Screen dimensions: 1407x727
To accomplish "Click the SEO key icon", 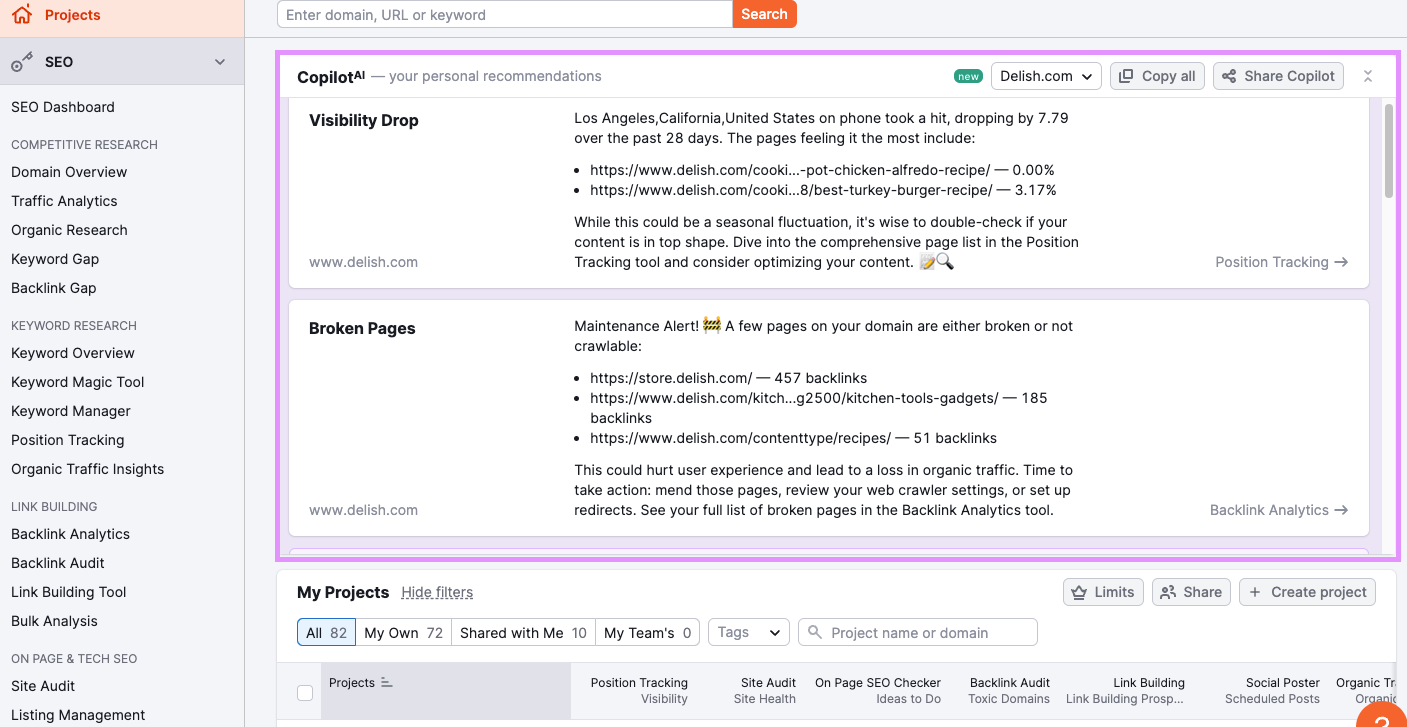I will coord(22,62).
